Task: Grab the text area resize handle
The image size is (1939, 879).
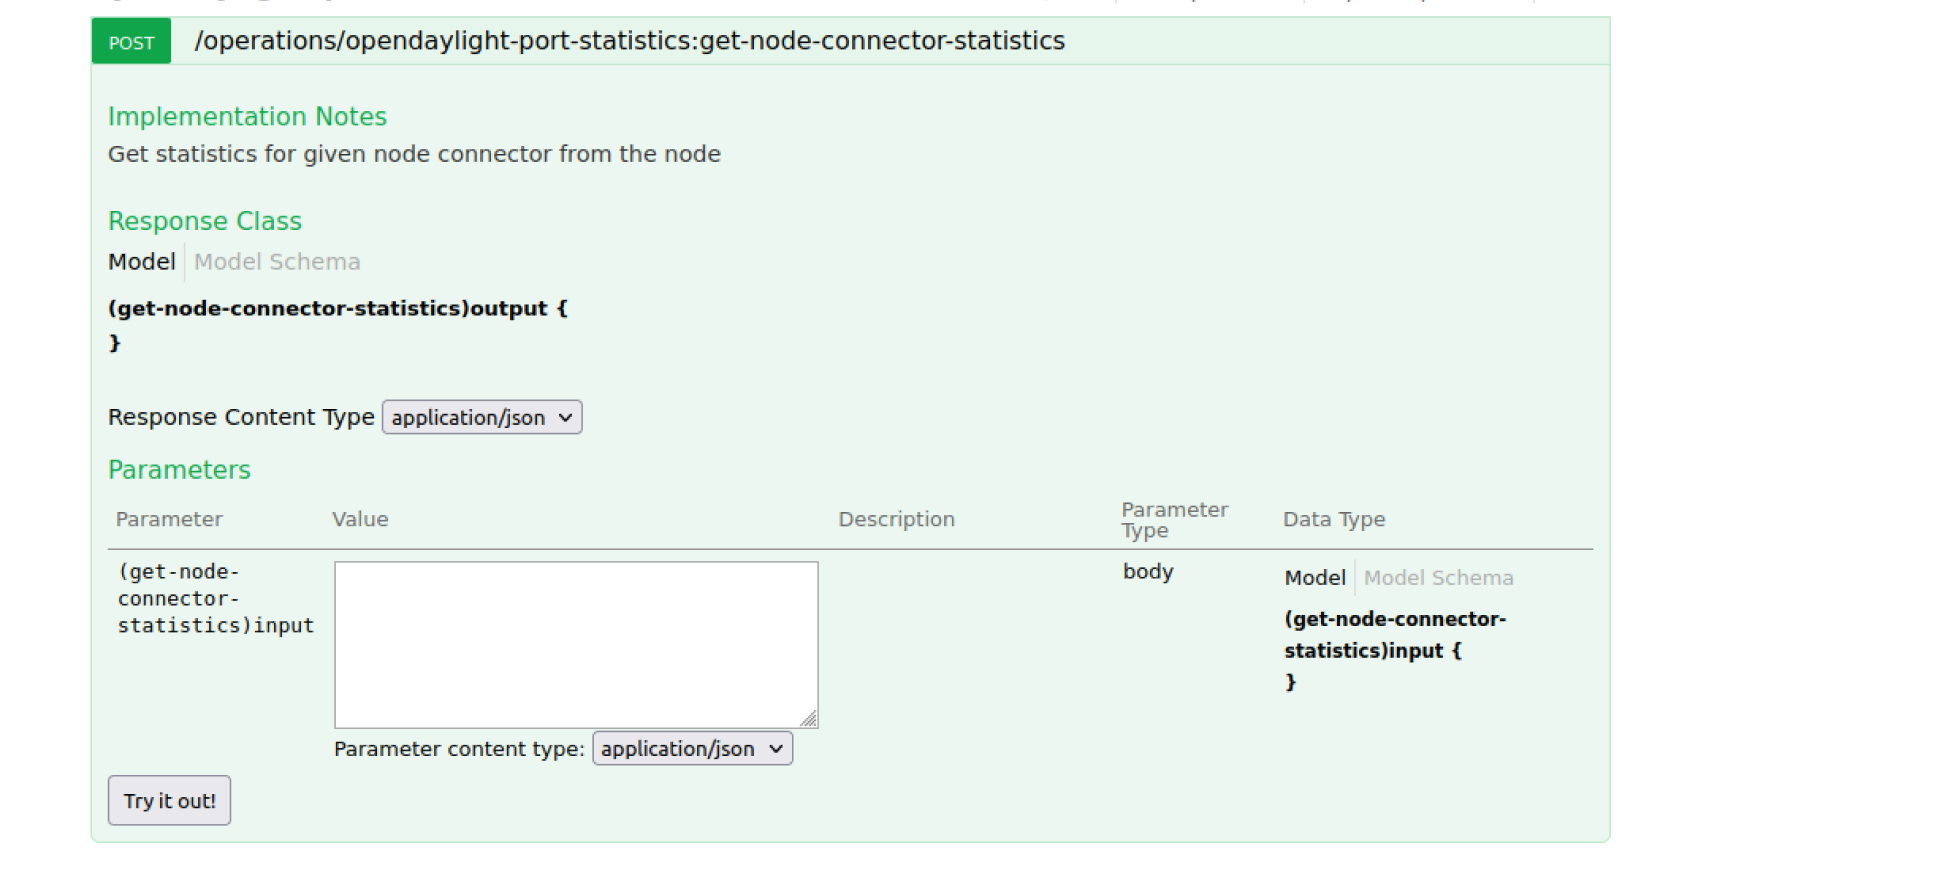Action: pos(809,719)
